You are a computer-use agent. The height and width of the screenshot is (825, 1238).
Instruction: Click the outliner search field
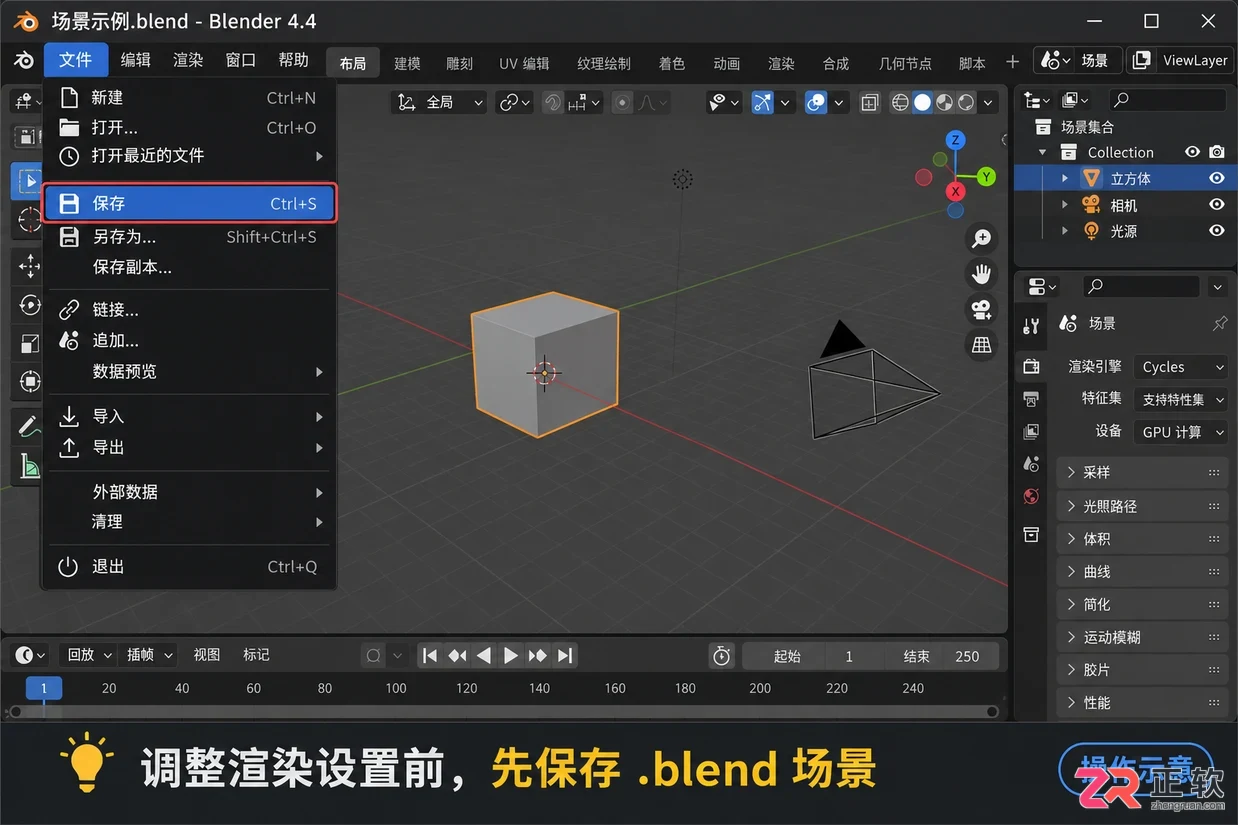point(1169,100)
